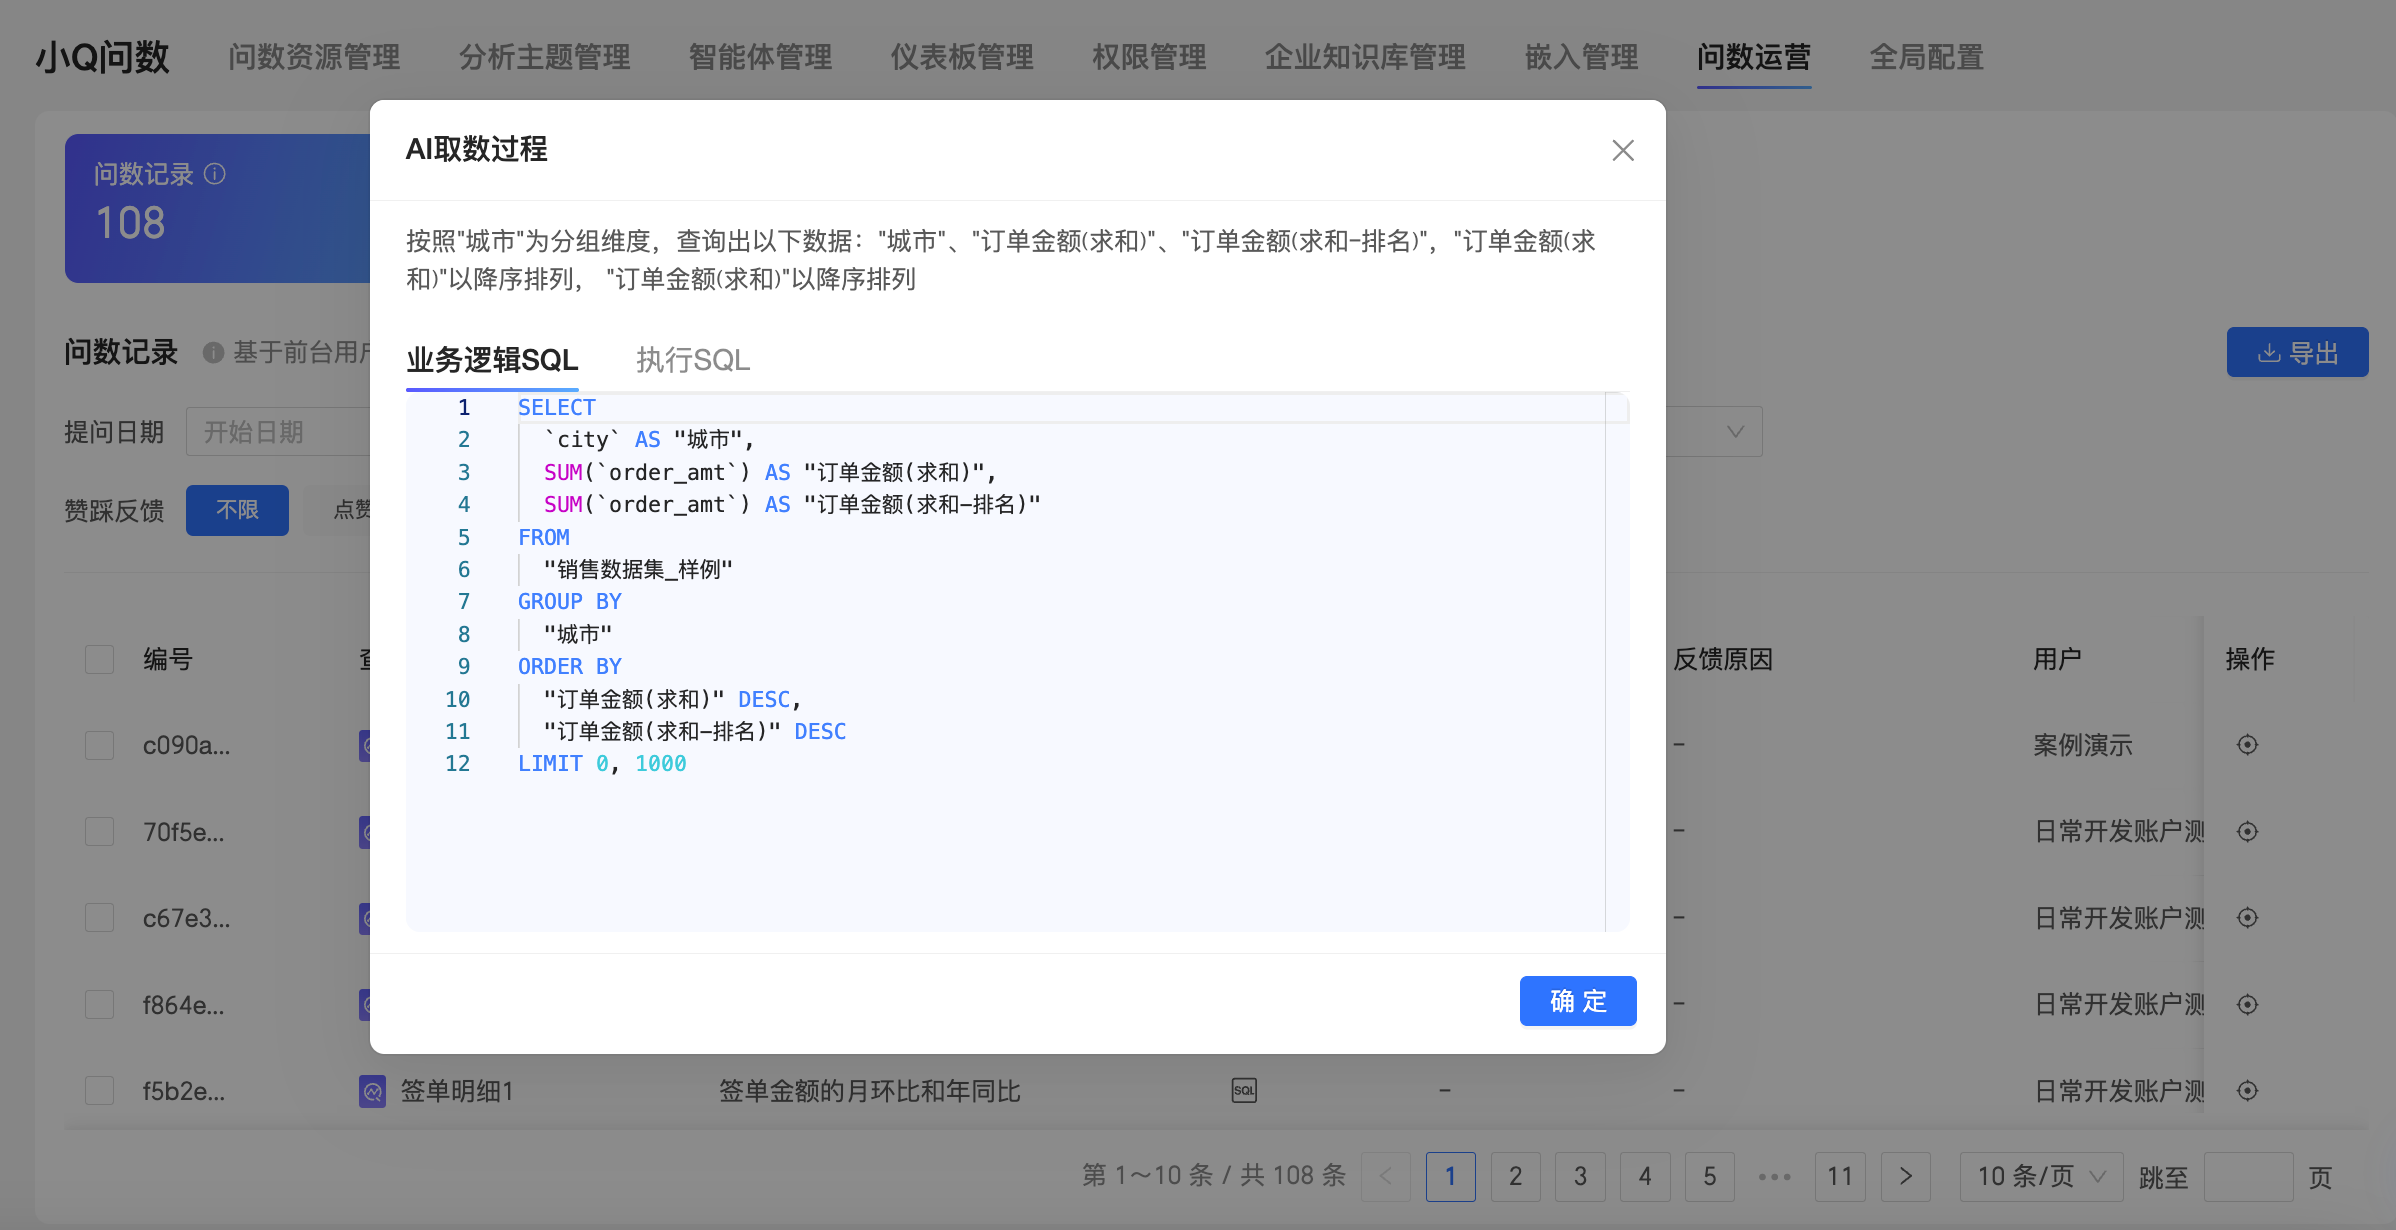This screenshot has width=2396, height=1230.
Task: Close the AI取数过程 dialog with X
Action: click(1622, 150)
